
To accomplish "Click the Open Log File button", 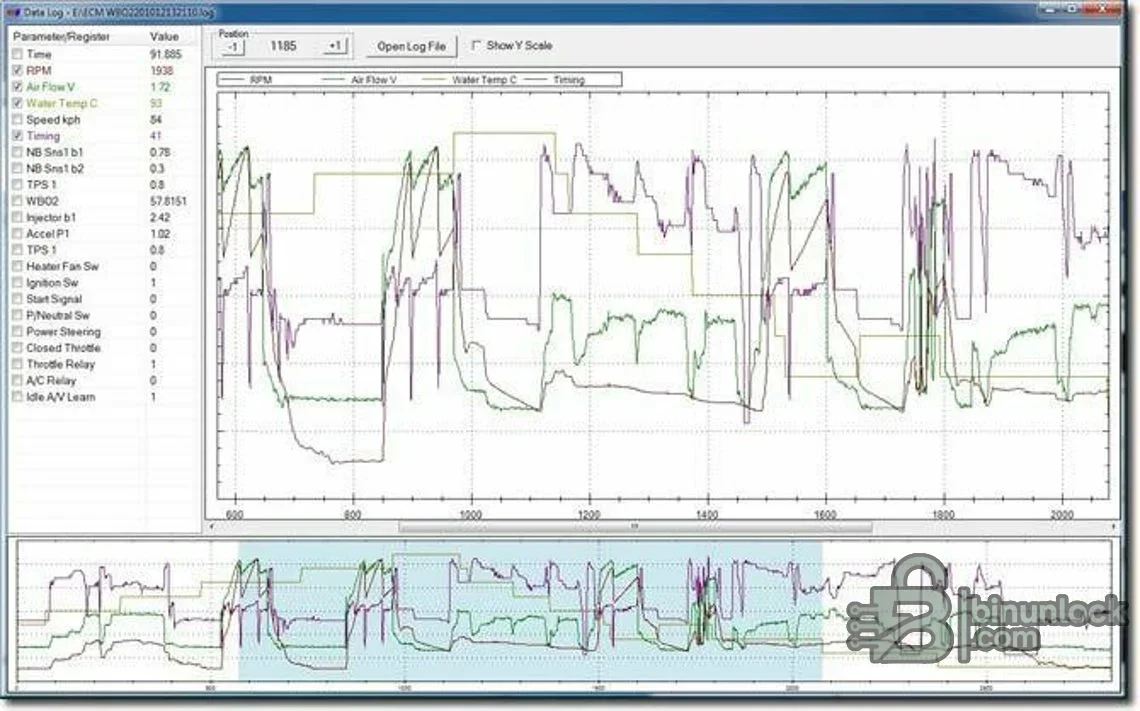I will pyautogui.click(x=412, y=47).
